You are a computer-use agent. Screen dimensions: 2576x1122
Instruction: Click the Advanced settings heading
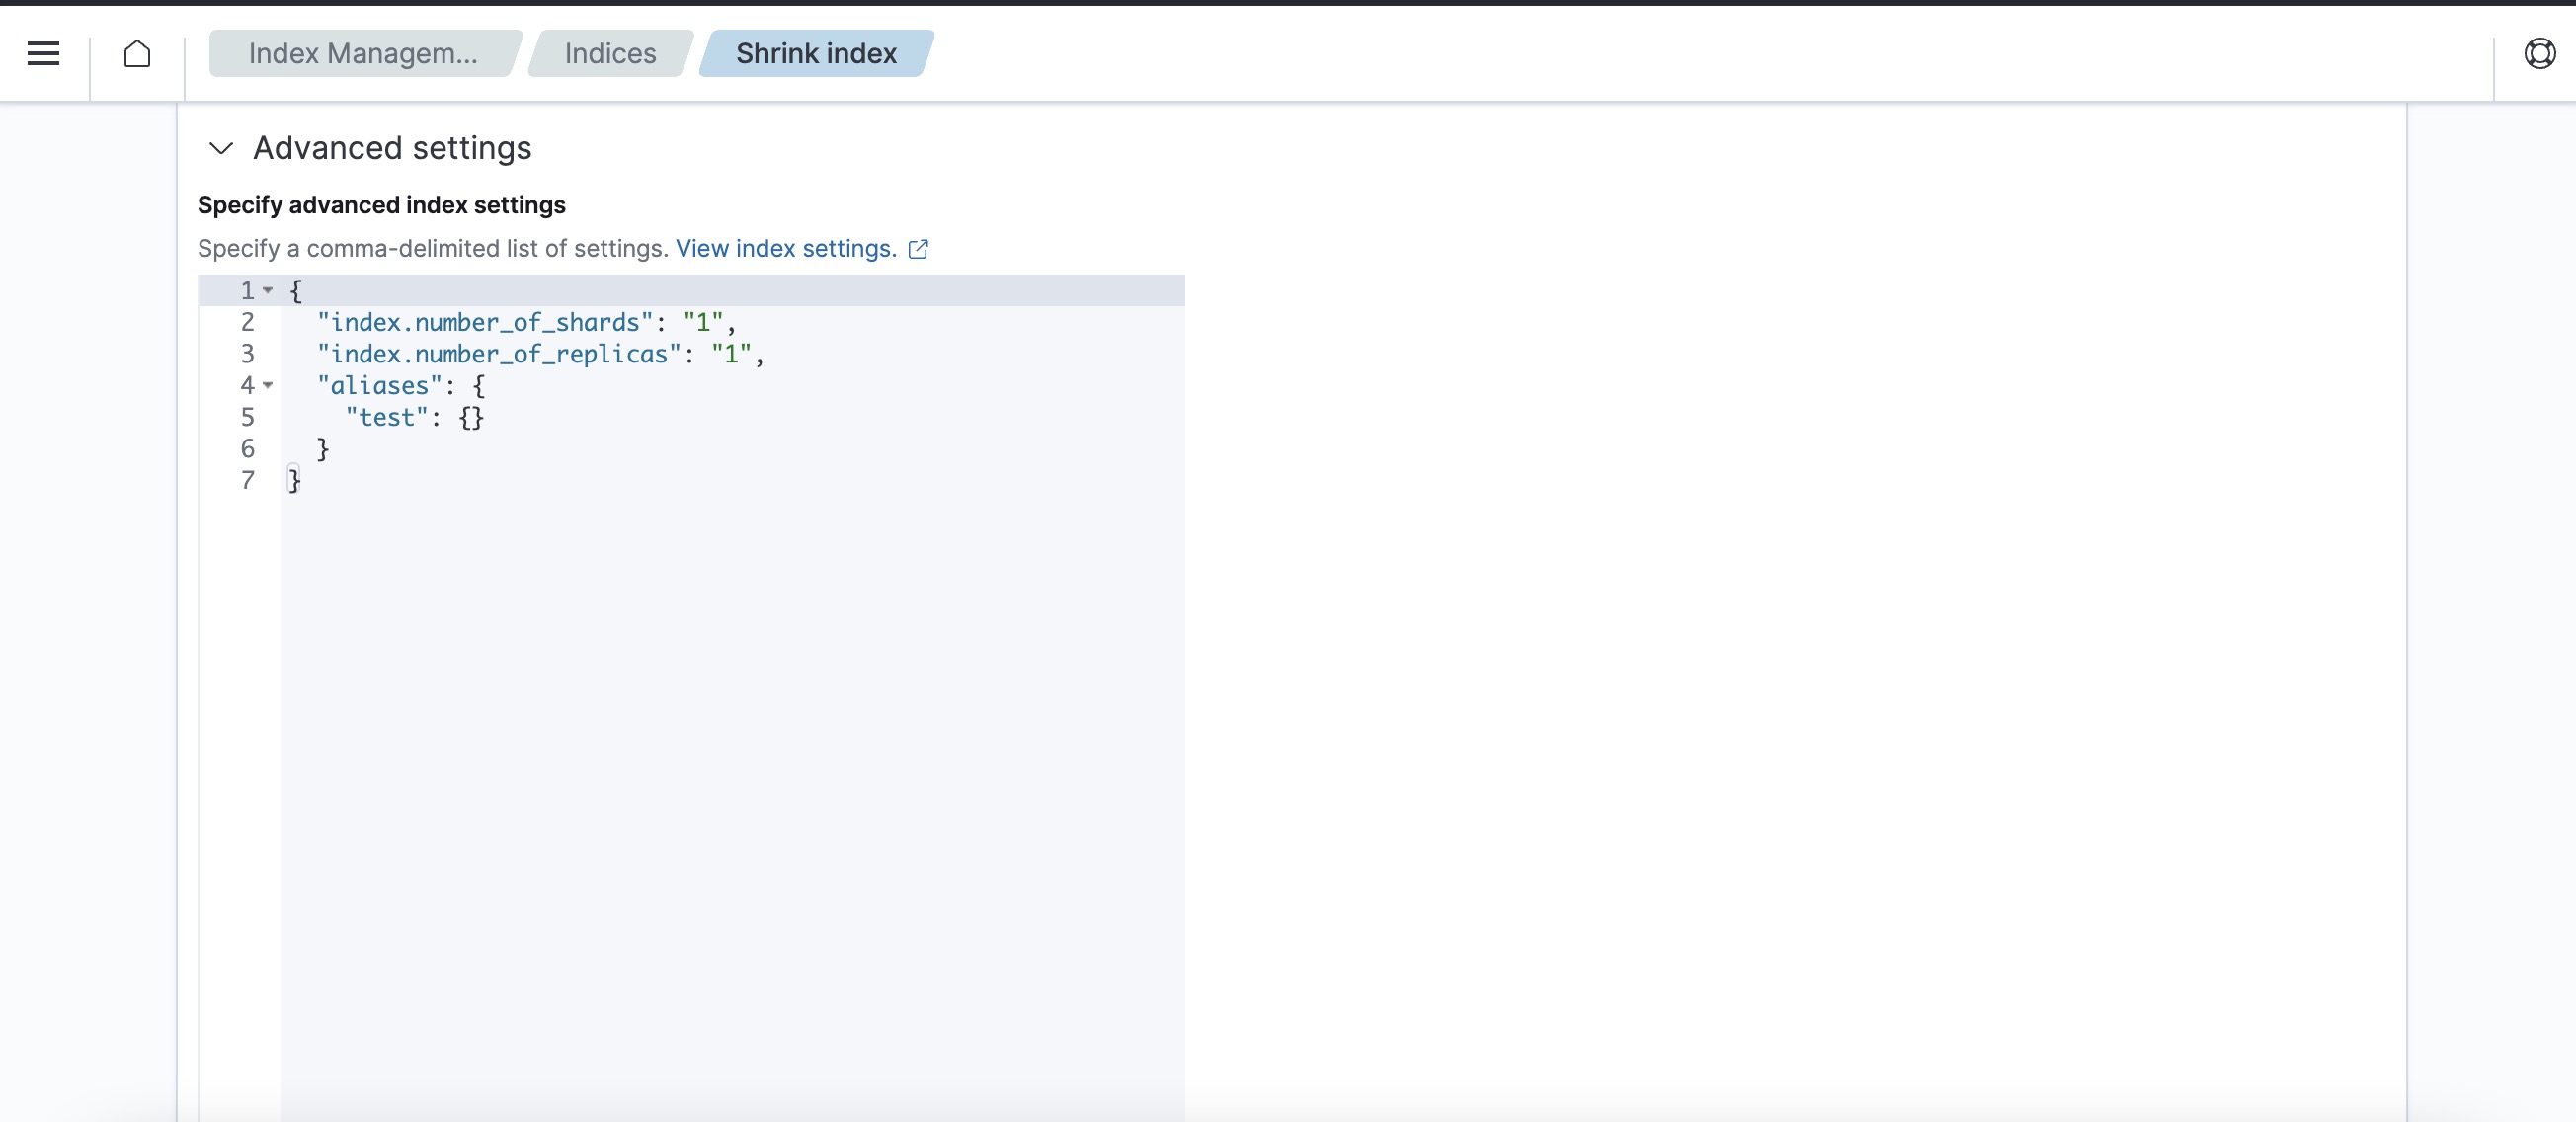point(392,148)
